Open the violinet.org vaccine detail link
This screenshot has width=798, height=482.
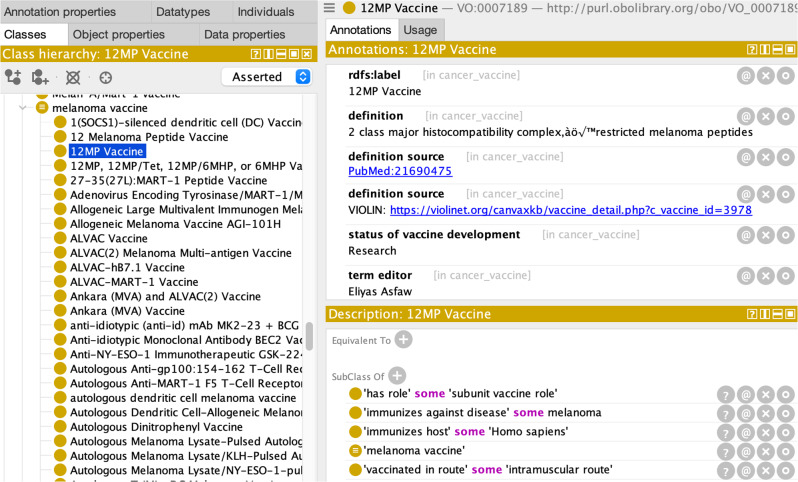click(x=570, y=210)
